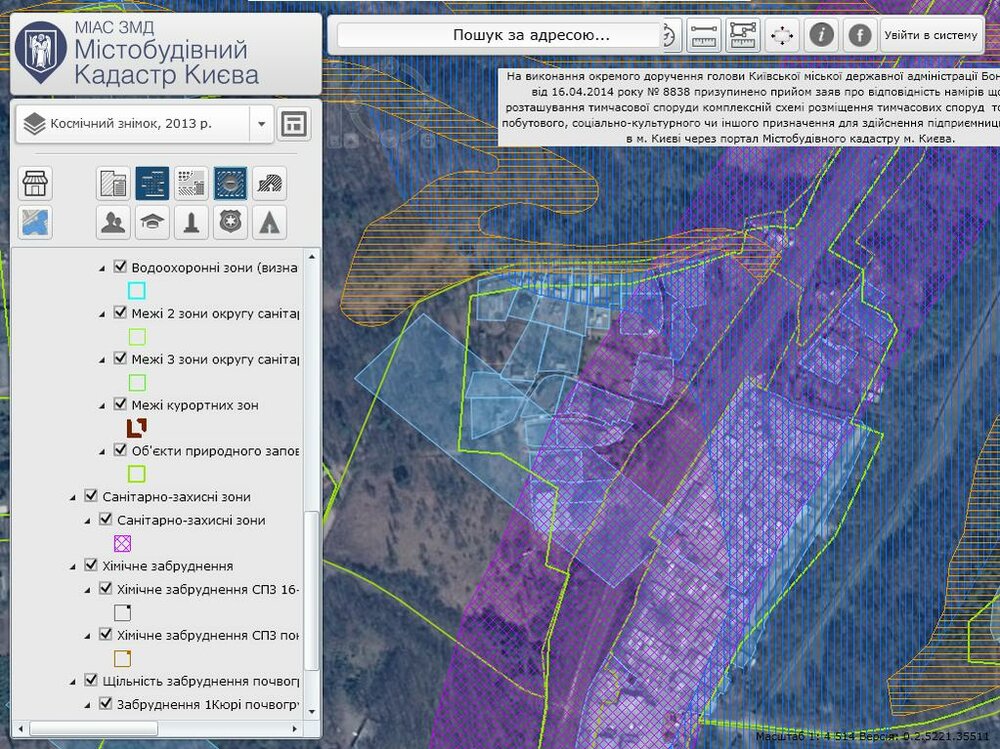Toggle the panel layout button beside basemap selector

coord(294,124)
